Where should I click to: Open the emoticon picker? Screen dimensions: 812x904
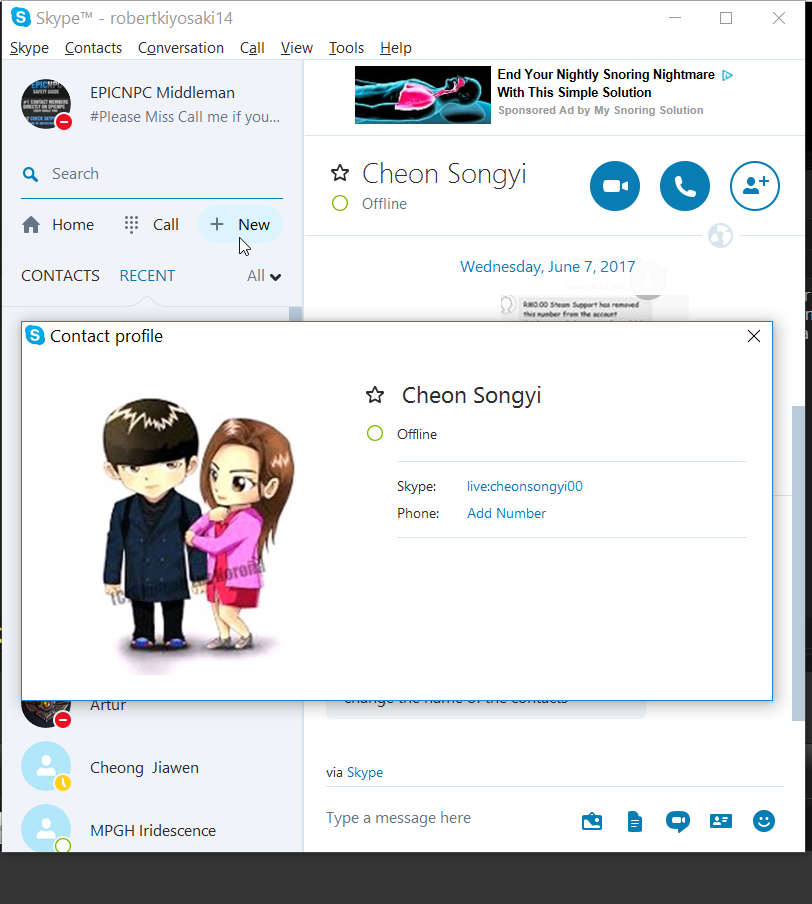[x=764, y=820]
